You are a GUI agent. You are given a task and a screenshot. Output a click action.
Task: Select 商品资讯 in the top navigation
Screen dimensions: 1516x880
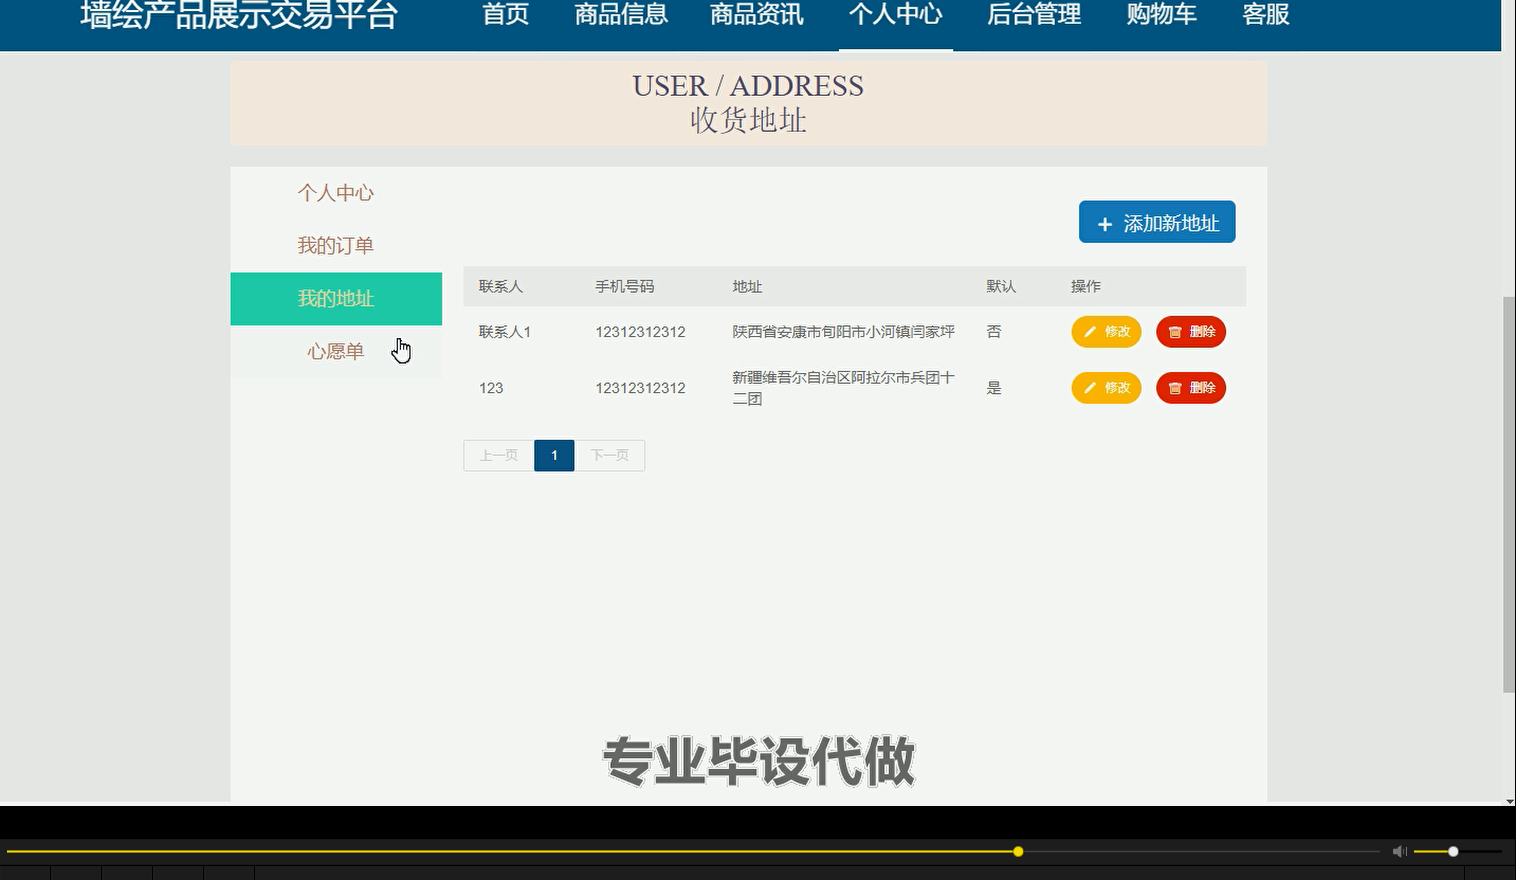pos(756,15)
